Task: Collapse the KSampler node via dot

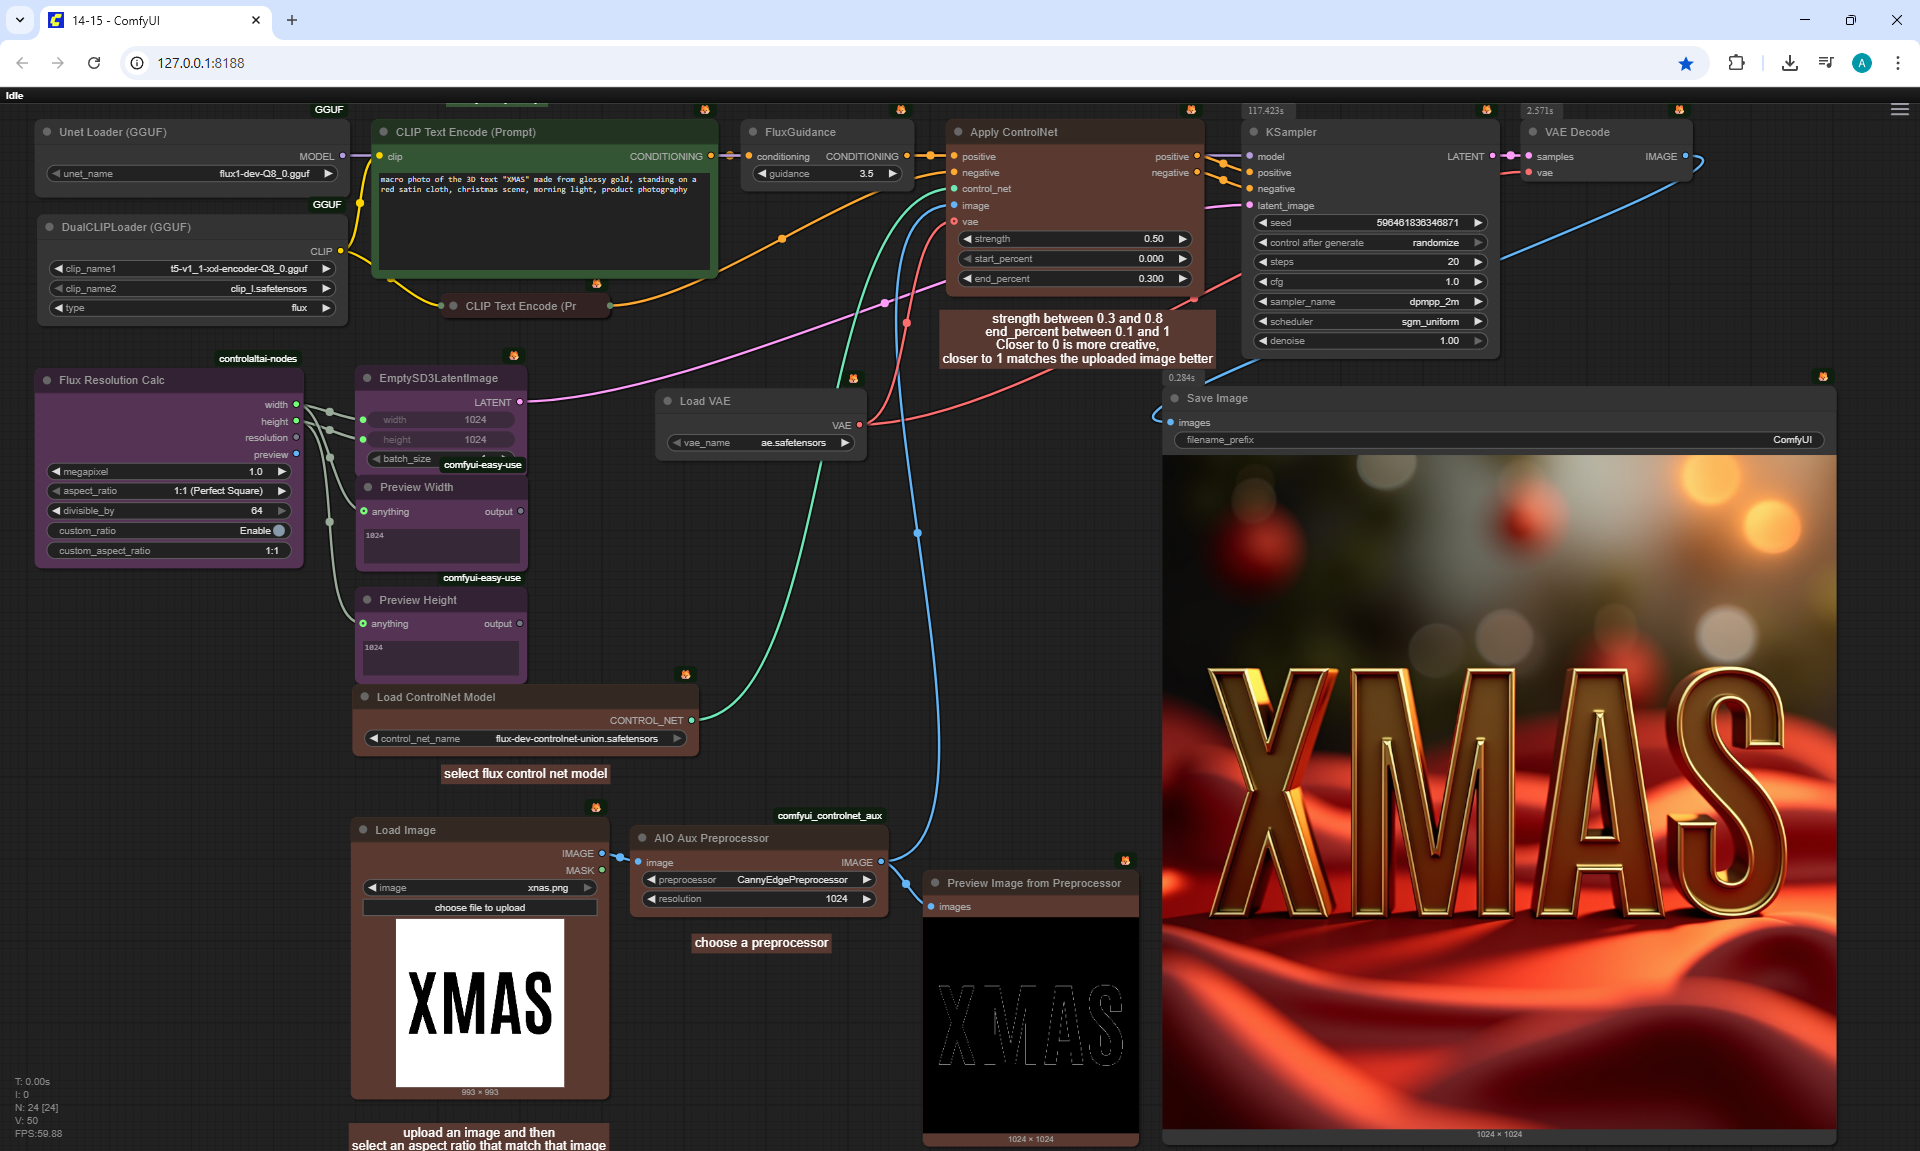Action: click(x=1253, y=132)
